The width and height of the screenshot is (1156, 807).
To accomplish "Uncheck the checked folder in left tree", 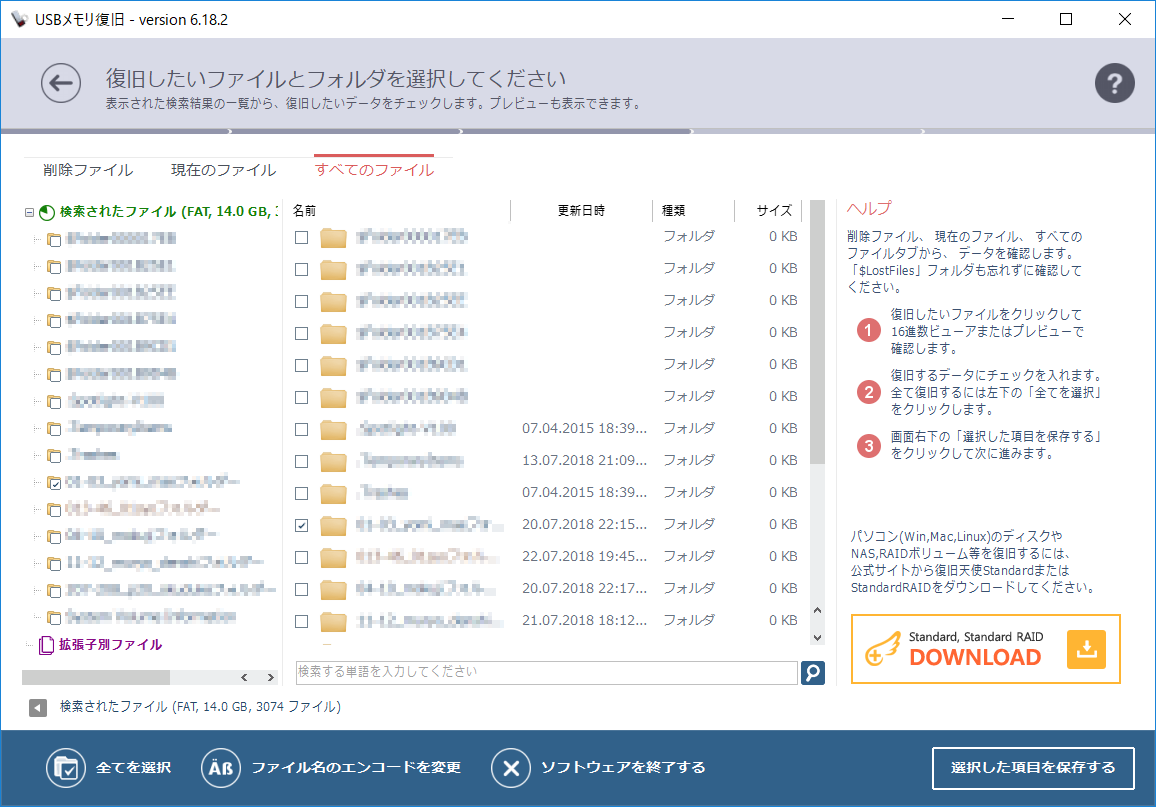I will (55, 482).
